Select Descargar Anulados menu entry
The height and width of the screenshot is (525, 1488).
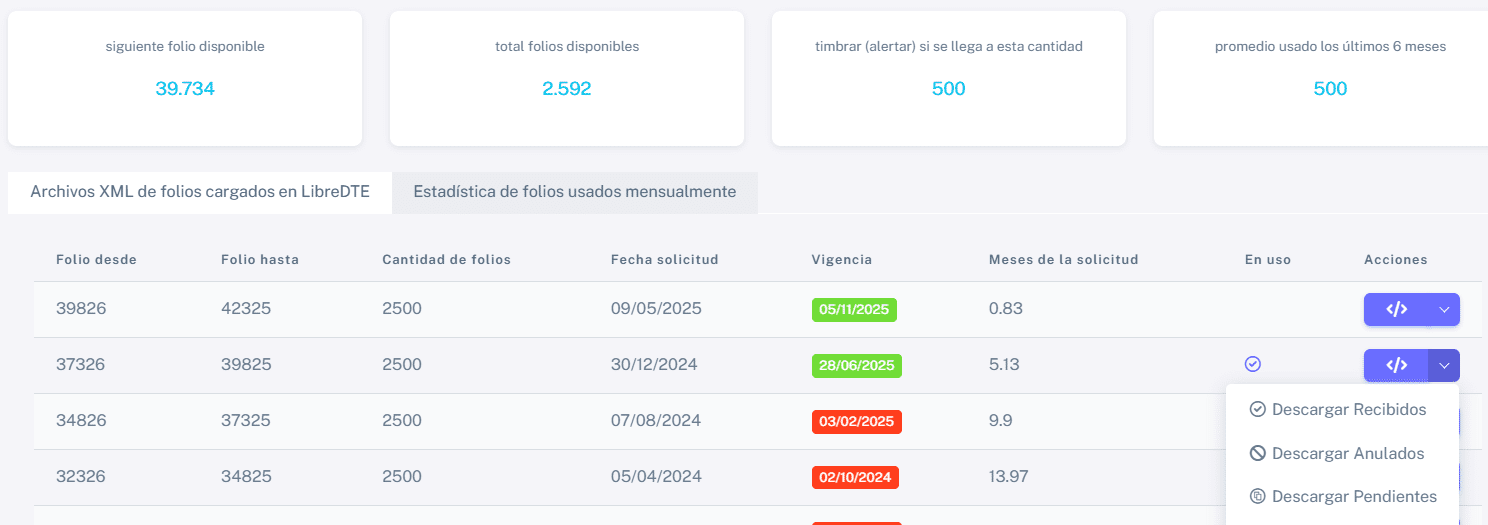(1342, 453)
